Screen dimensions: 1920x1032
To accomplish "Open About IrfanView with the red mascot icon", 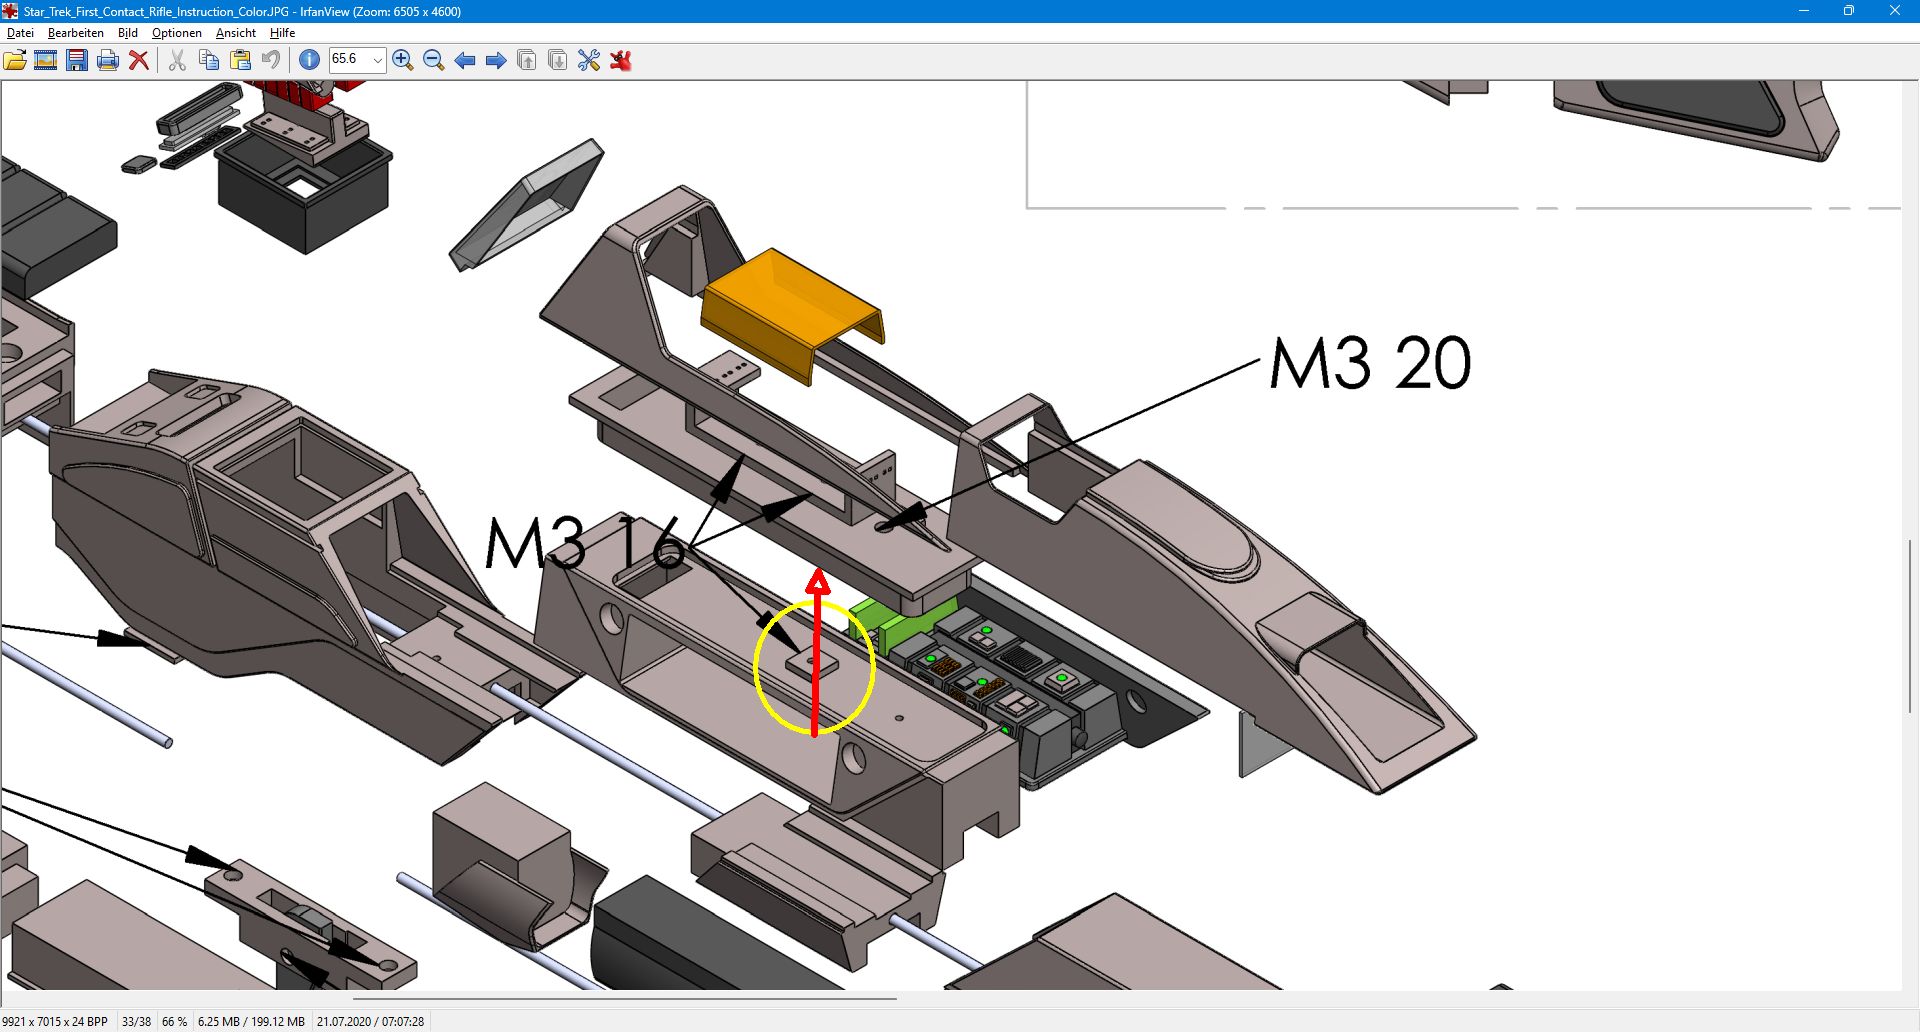I will click(621, 60).
